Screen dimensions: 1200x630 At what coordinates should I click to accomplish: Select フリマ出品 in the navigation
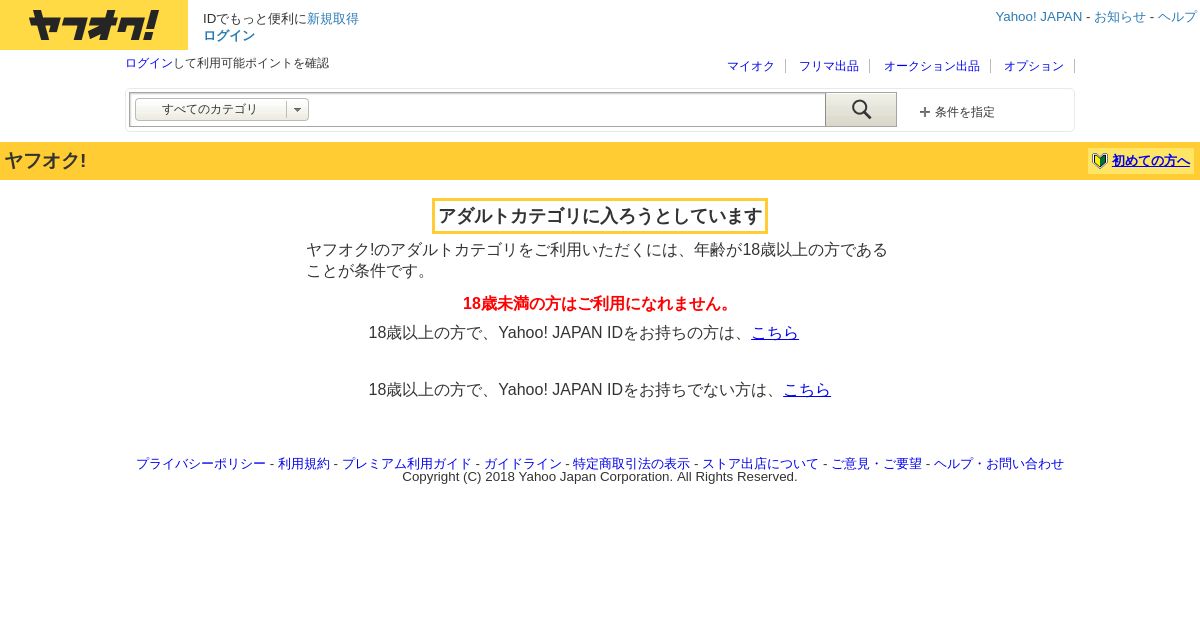829,66
